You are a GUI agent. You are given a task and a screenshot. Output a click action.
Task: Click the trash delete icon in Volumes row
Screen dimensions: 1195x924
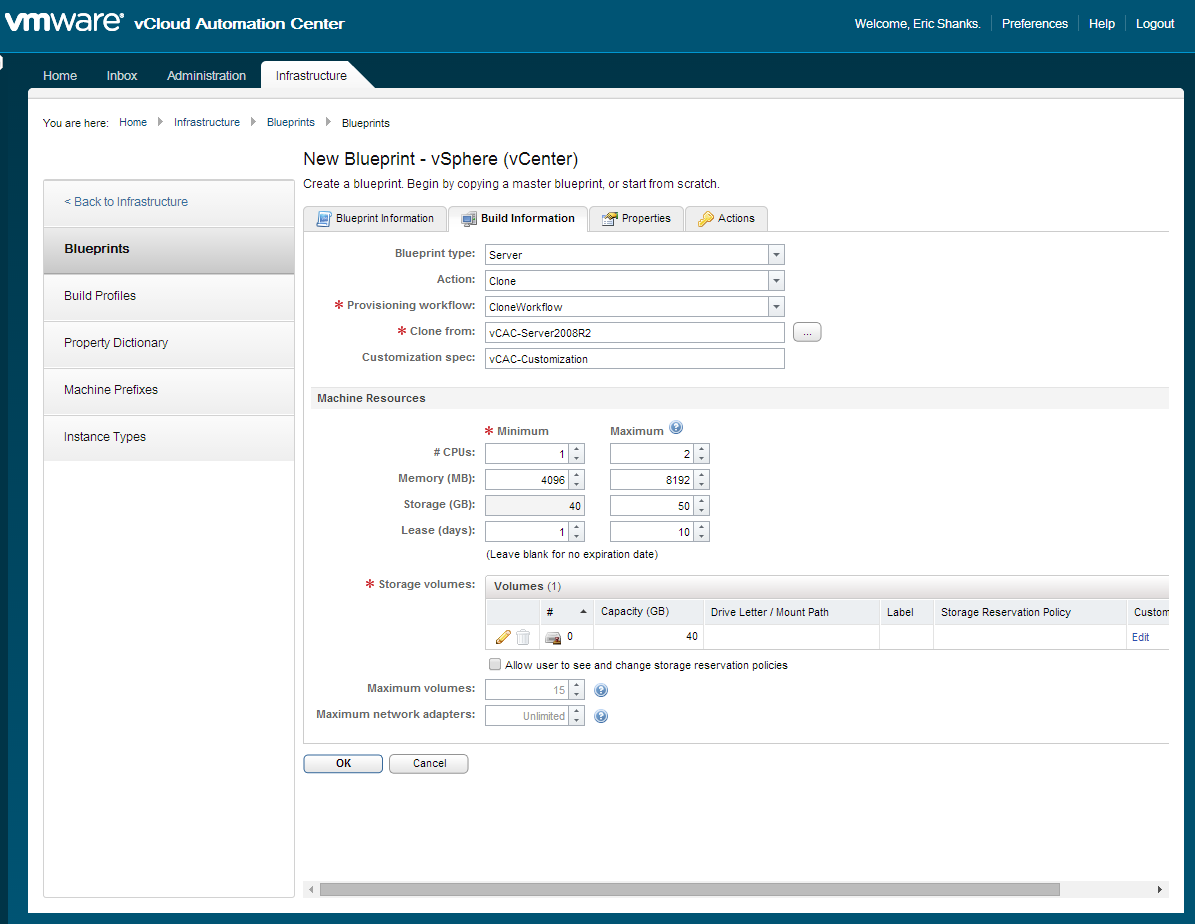(523, 637)
